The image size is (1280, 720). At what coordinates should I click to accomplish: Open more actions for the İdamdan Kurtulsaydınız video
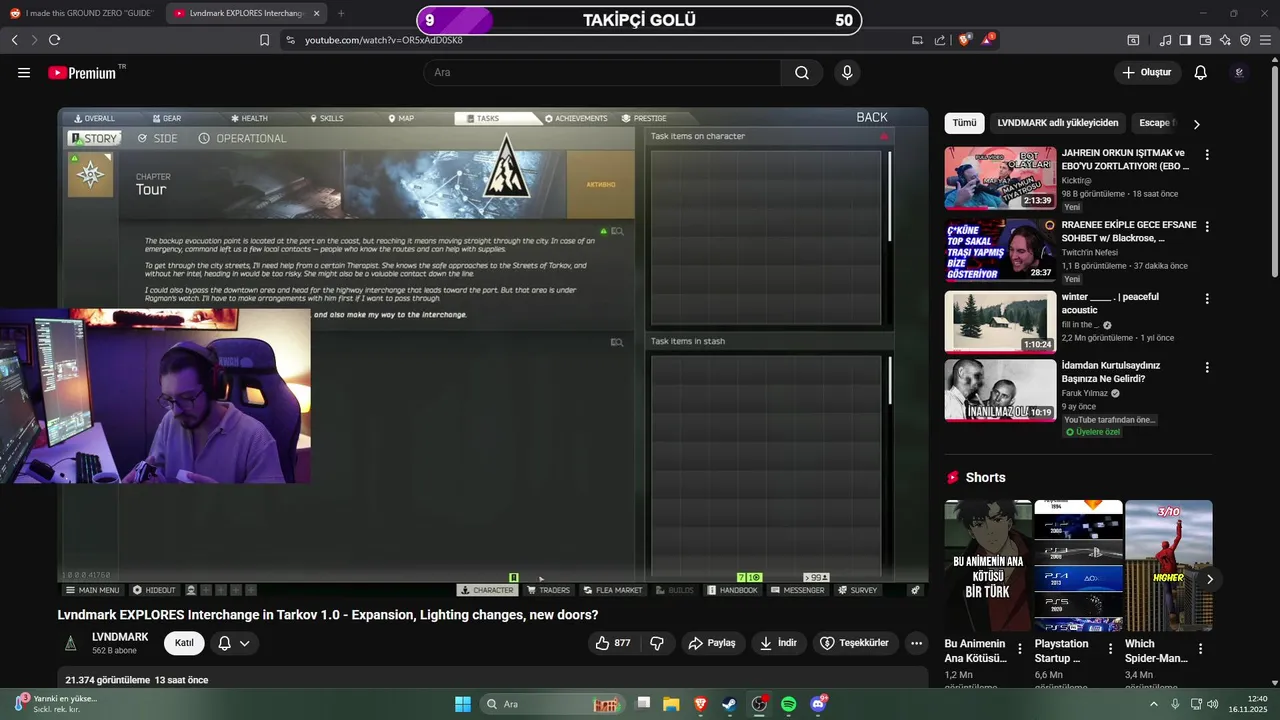click(1207, 368)
